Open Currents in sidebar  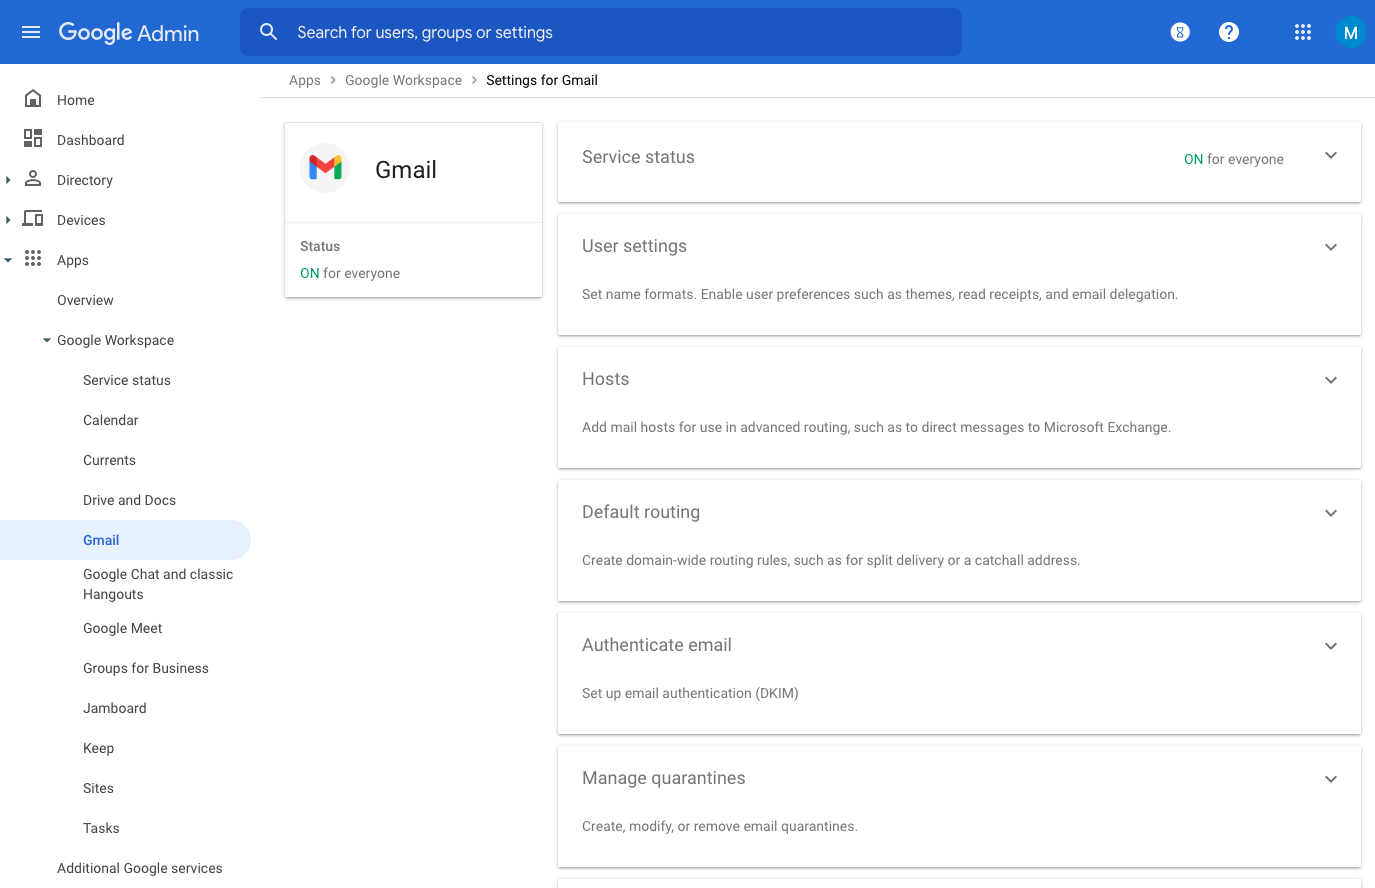tap(109, 460)
